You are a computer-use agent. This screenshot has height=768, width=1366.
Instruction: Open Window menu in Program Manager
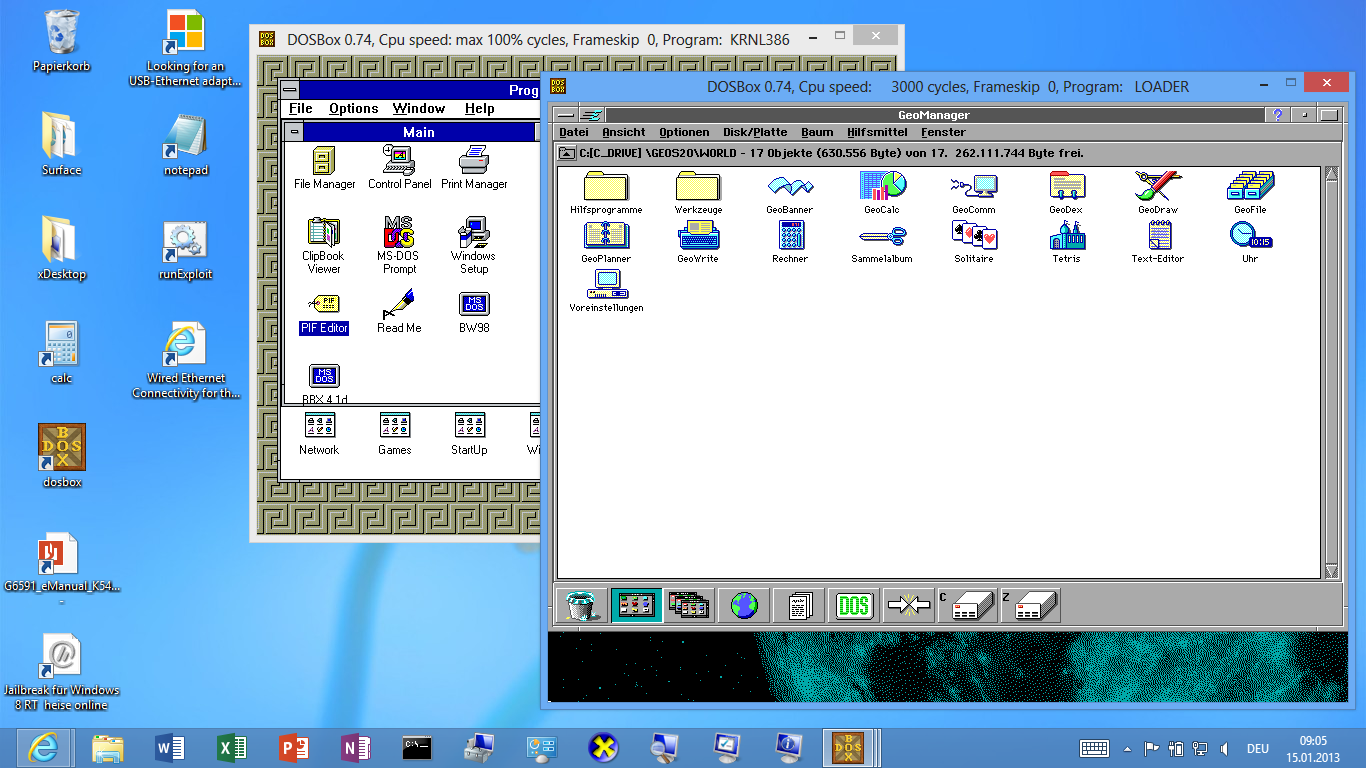419,109
